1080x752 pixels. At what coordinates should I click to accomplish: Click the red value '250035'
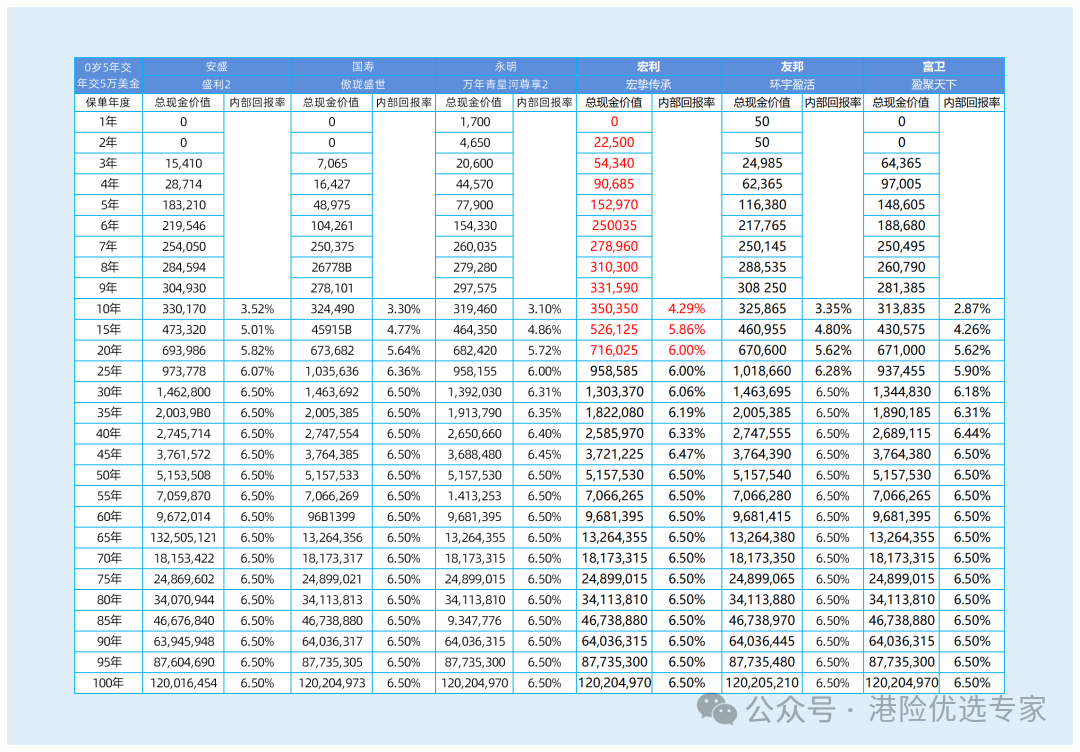point(614,226)
